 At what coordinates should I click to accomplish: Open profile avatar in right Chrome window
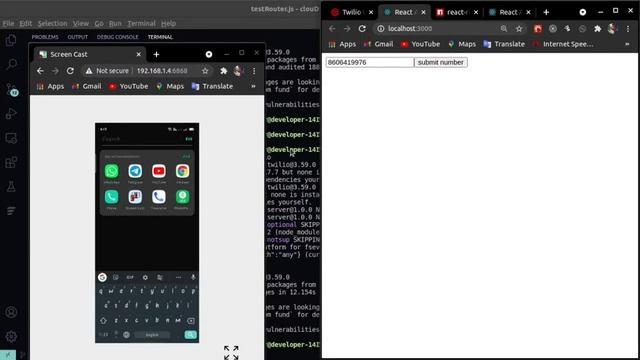(x=612, y=29)
